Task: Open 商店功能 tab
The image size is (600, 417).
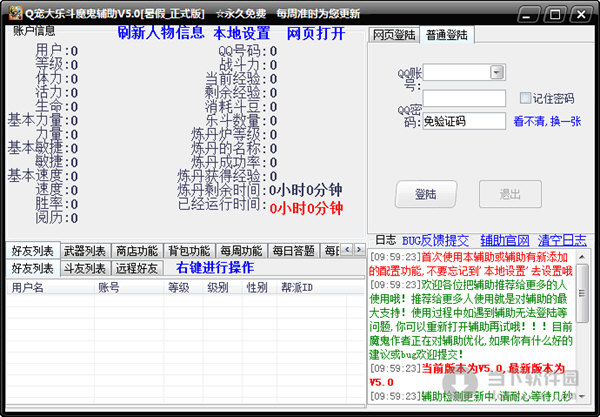Action: tap(137, 251)
